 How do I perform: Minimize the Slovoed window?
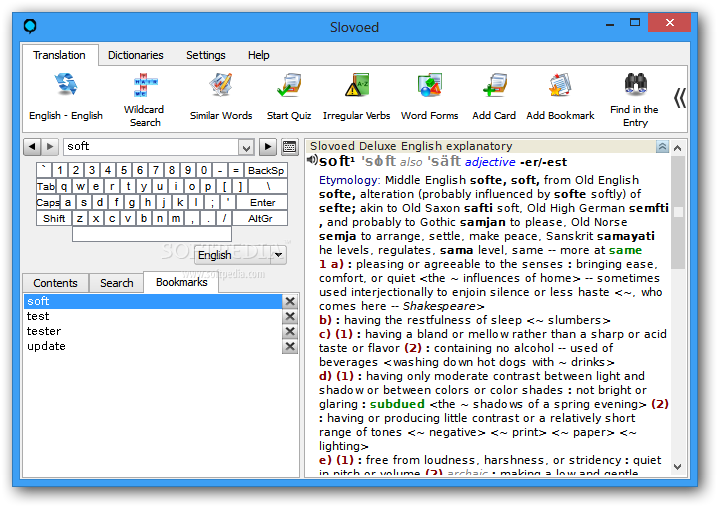pyautogui.click(x=610, y=23)
